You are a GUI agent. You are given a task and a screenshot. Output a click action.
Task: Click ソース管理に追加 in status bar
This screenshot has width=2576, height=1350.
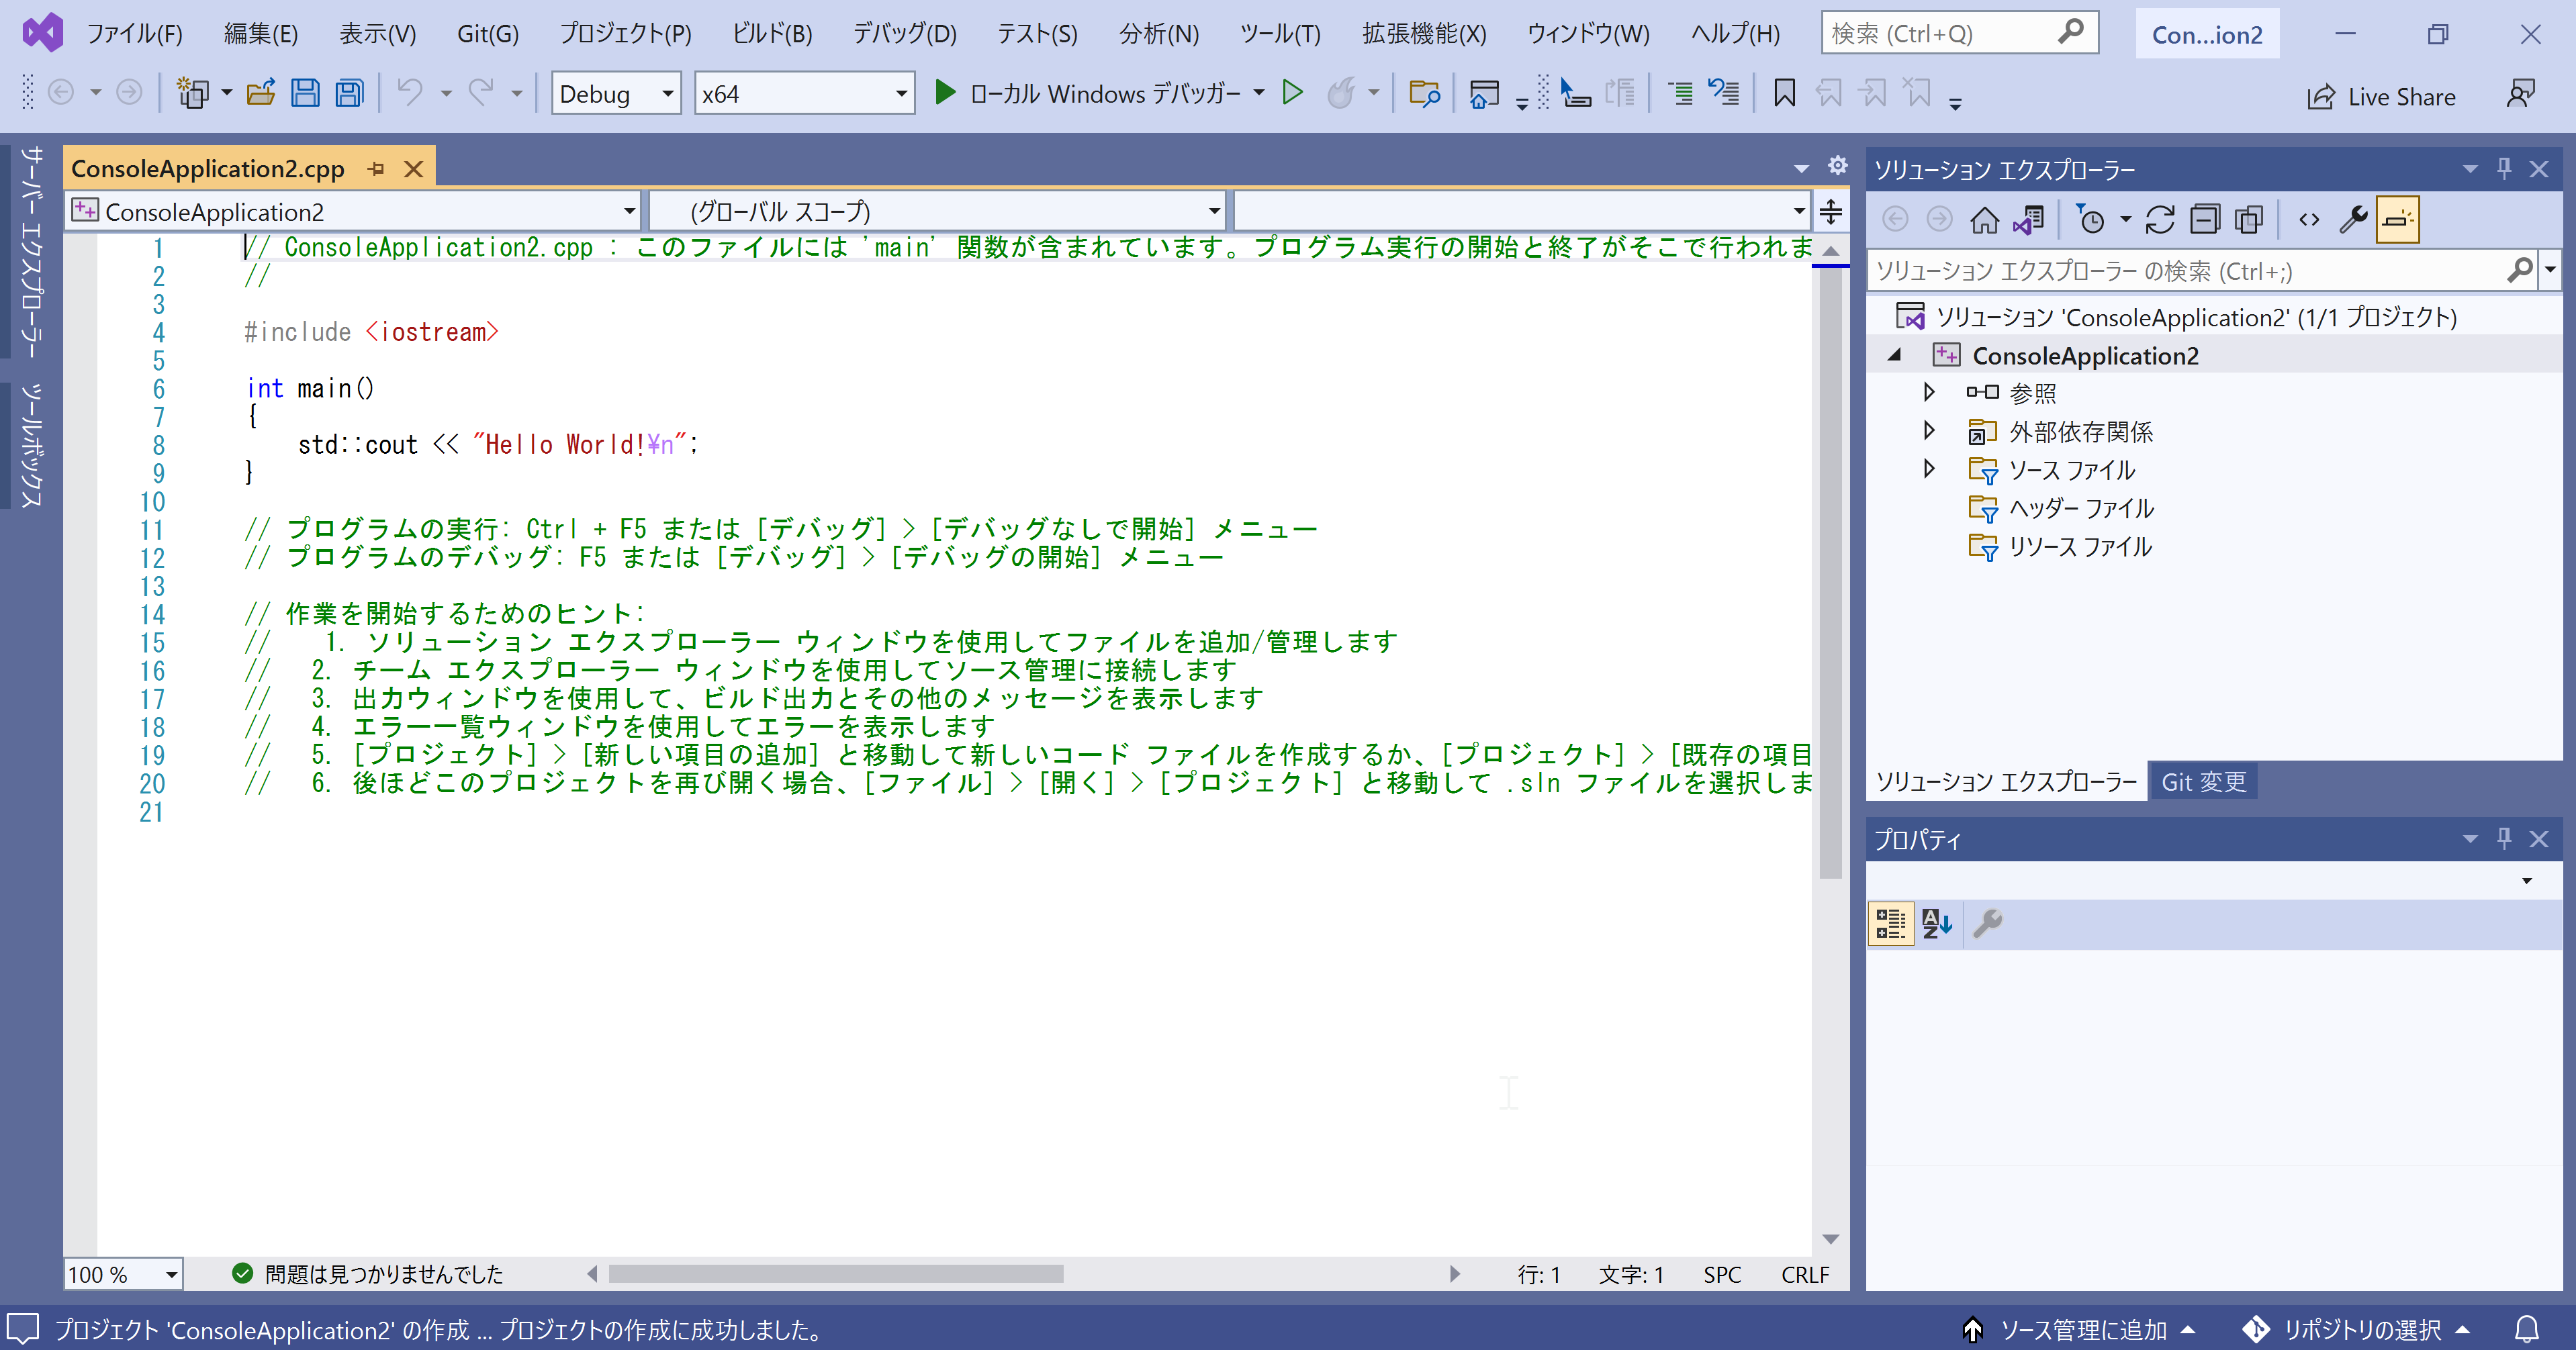point(2079,1330)
